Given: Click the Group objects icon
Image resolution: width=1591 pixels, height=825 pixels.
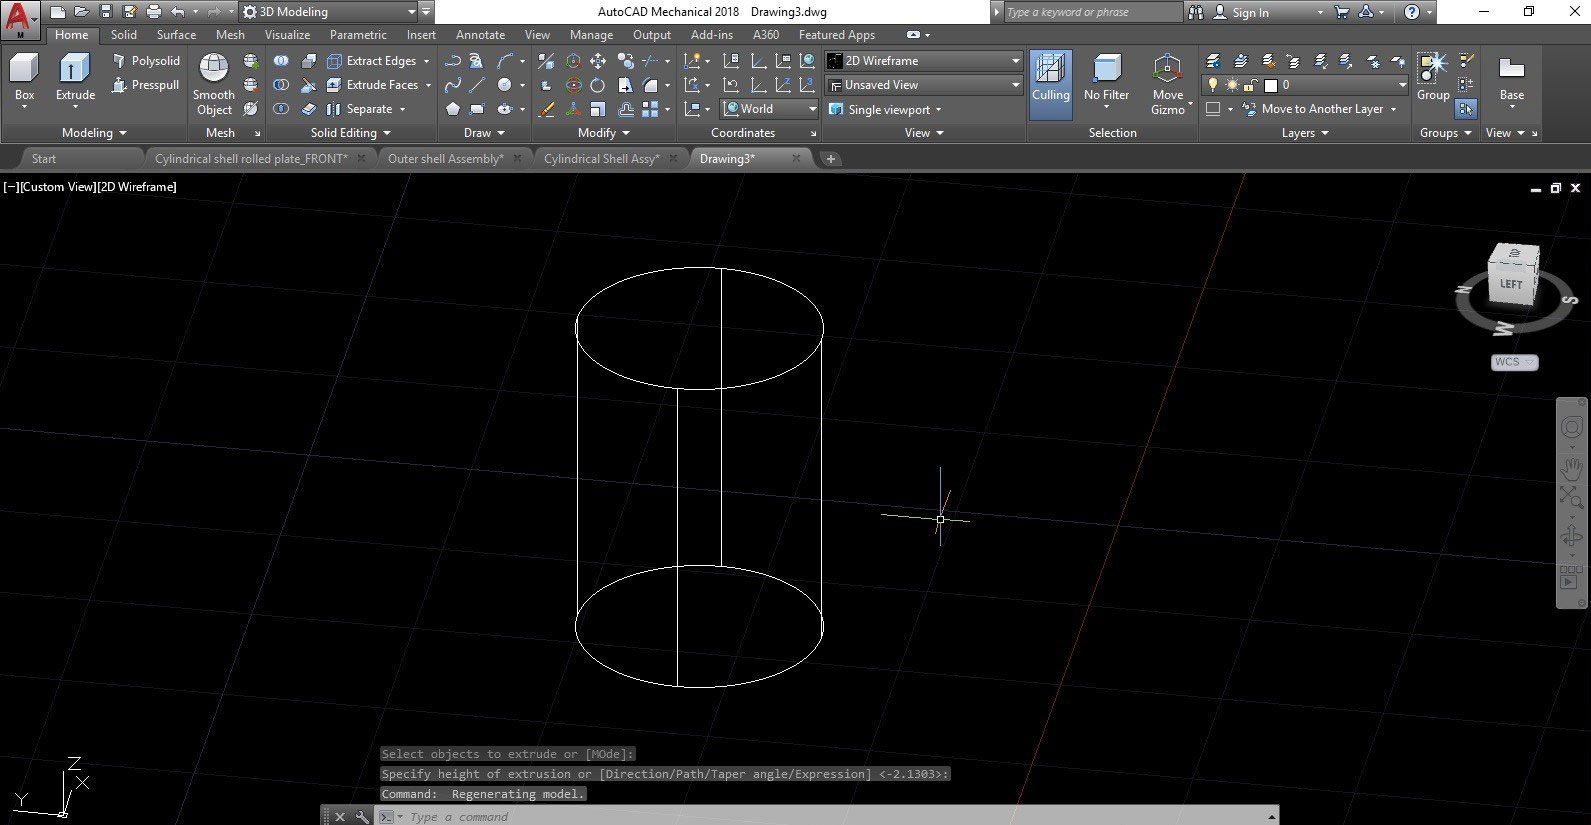Looking at the screenshot, I should [x=1432, y=77].
